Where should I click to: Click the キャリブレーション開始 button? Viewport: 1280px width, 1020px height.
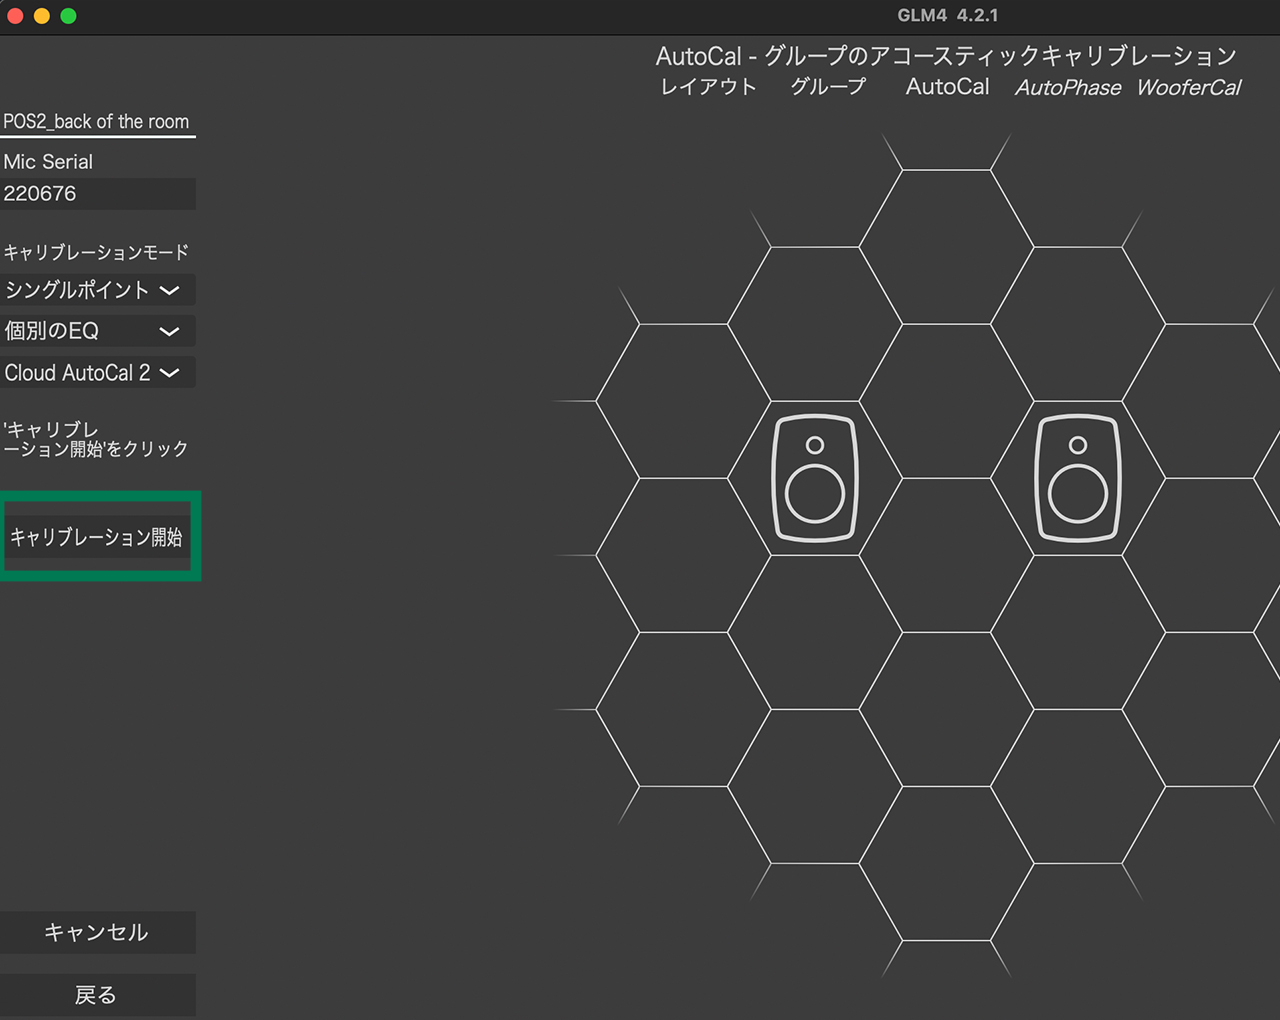click(99, 537)
